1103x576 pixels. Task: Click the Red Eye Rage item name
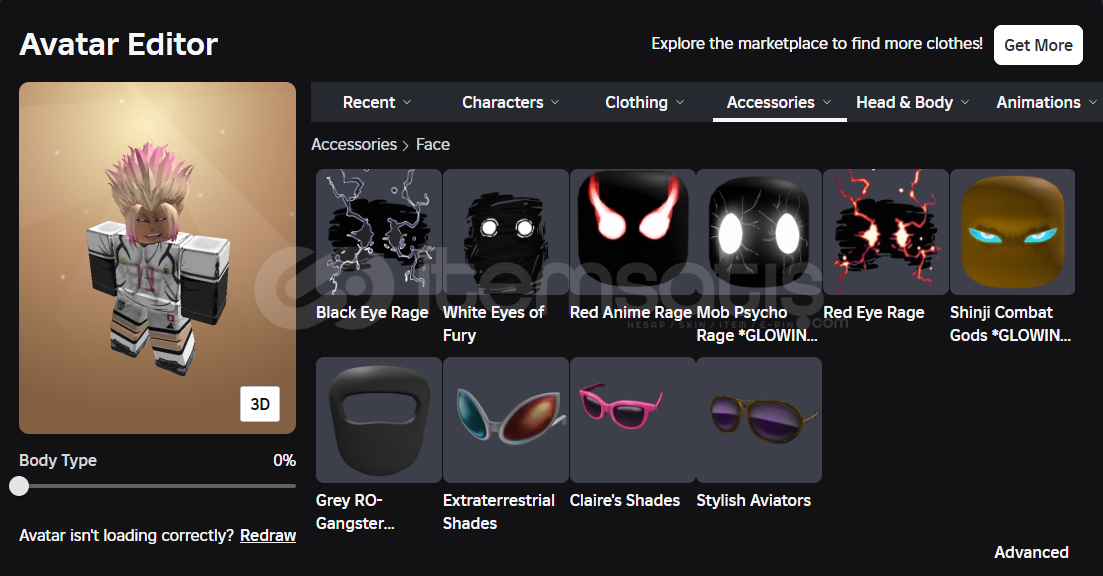point(874,312)
